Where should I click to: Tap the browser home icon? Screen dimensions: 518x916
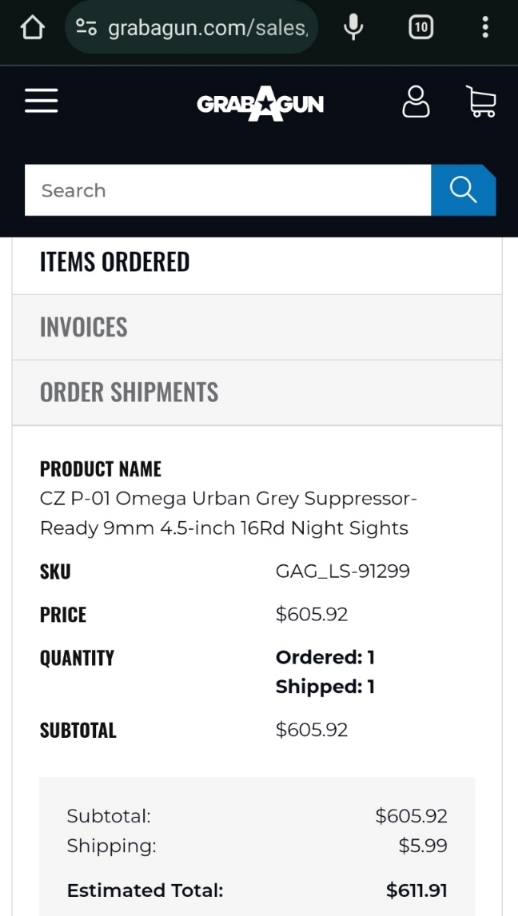(33, 27)
